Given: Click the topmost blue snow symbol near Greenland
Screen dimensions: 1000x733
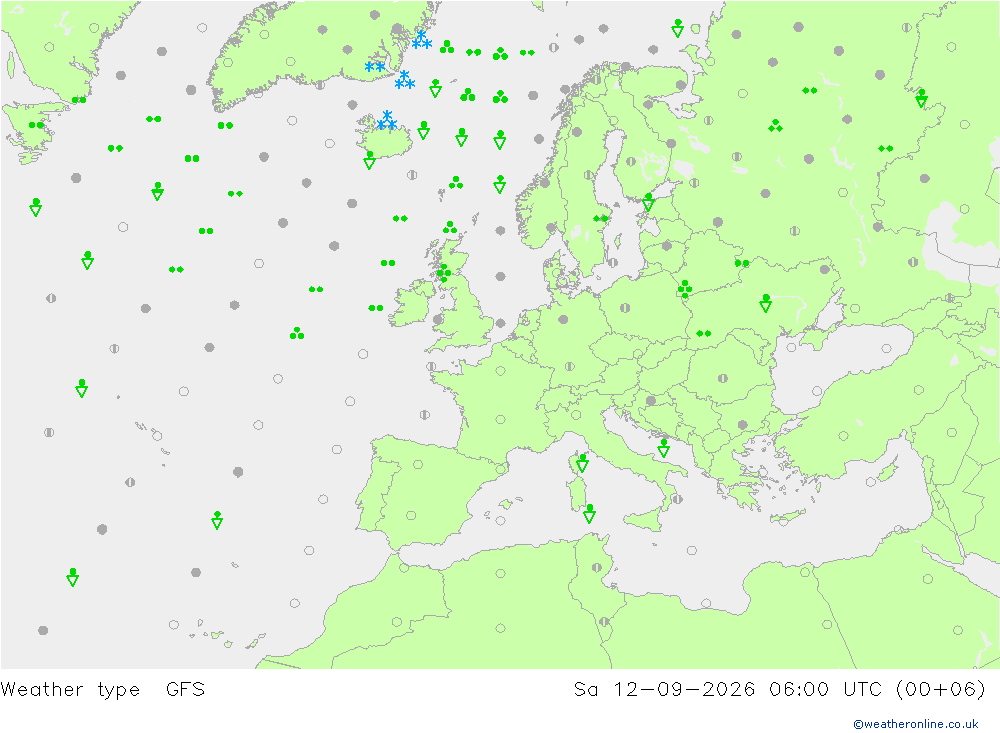Looking at the screenshot, I should click(422, 40).
